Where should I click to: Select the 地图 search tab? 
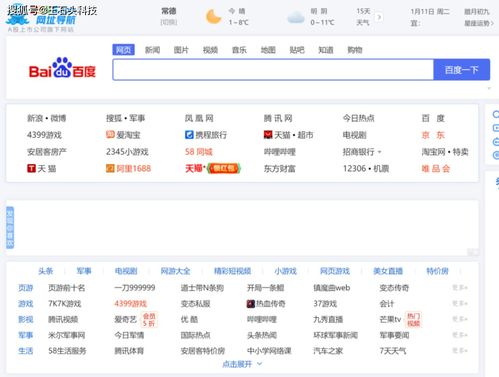[268, 50]
